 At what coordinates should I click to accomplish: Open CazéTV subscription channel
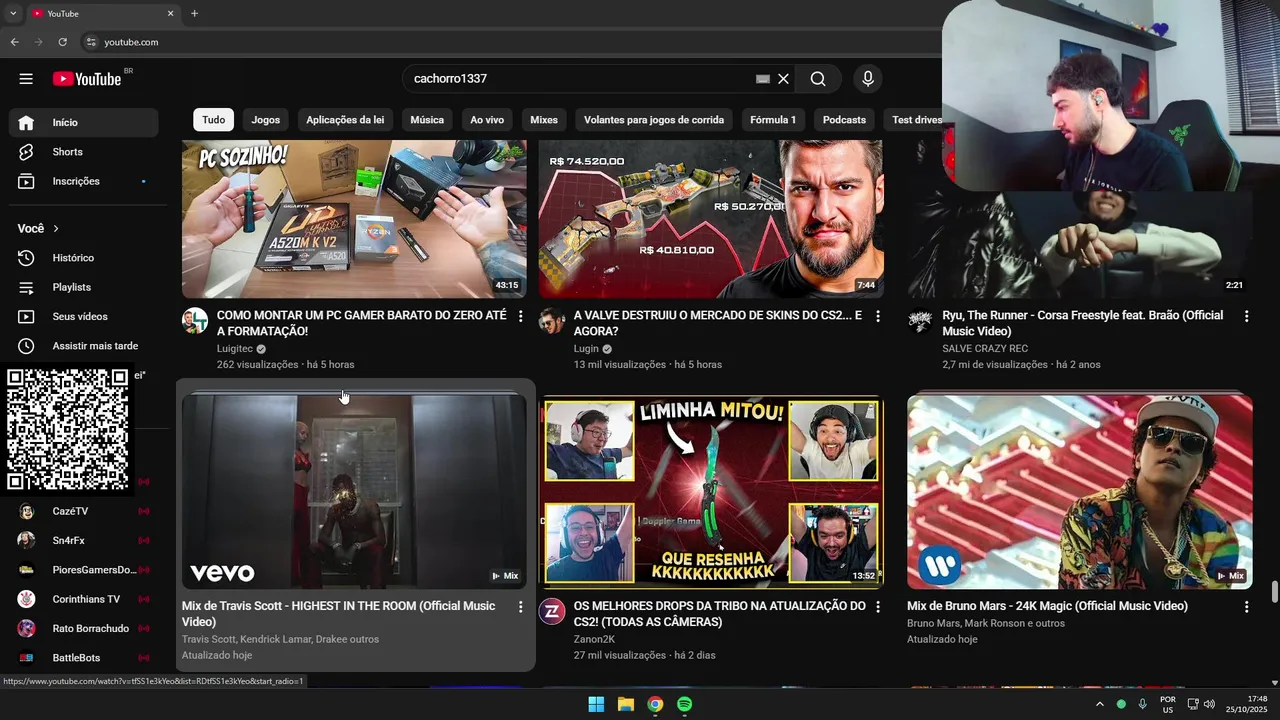tap(84, 511)
